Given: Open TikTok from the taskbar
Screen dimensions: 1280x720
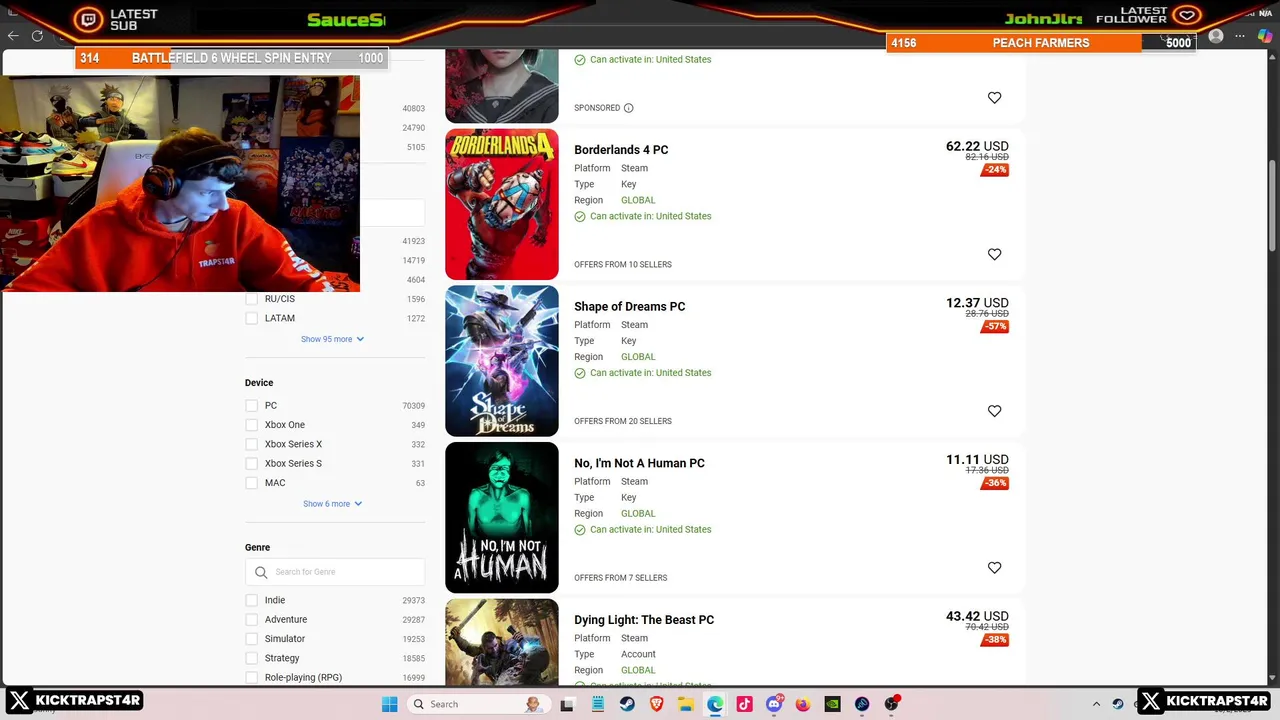Looking at the screenshot, I should (744, 704).
